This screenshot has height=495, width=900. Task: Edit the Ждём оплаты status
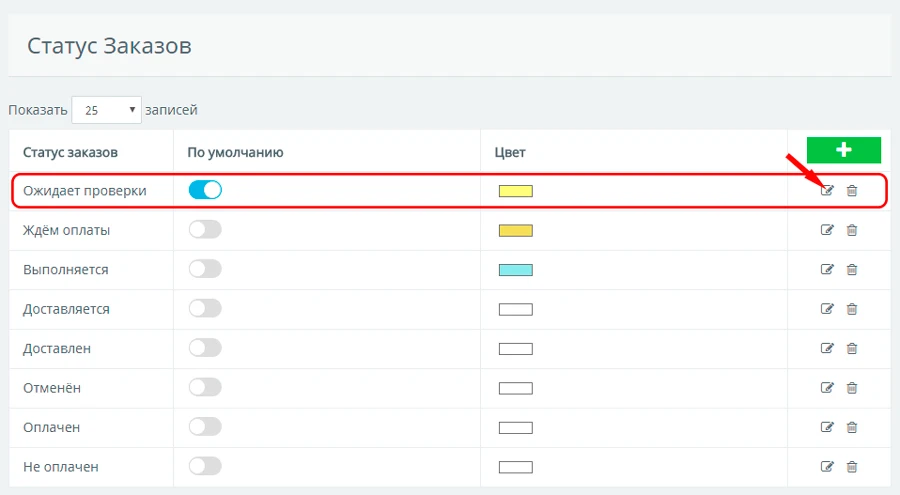[827, 230]
